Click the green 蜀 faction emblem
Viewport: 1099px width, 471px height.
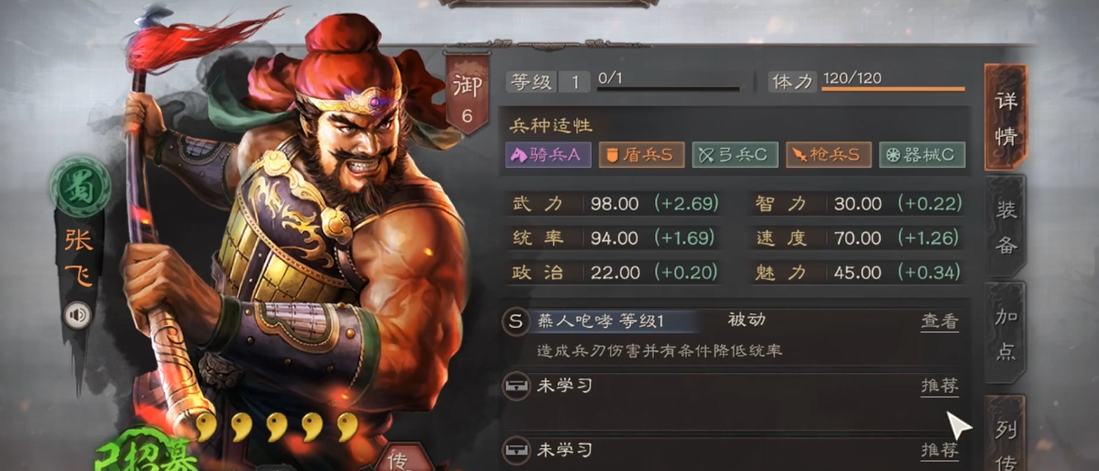click(x=81, y=187)
